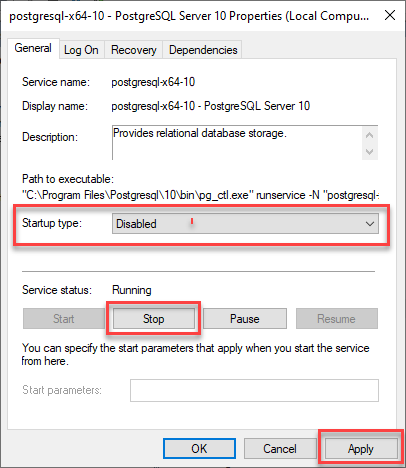Stop the running PostgreSQL service
Viewport: 406px width, 468px height.
(154, 319)
